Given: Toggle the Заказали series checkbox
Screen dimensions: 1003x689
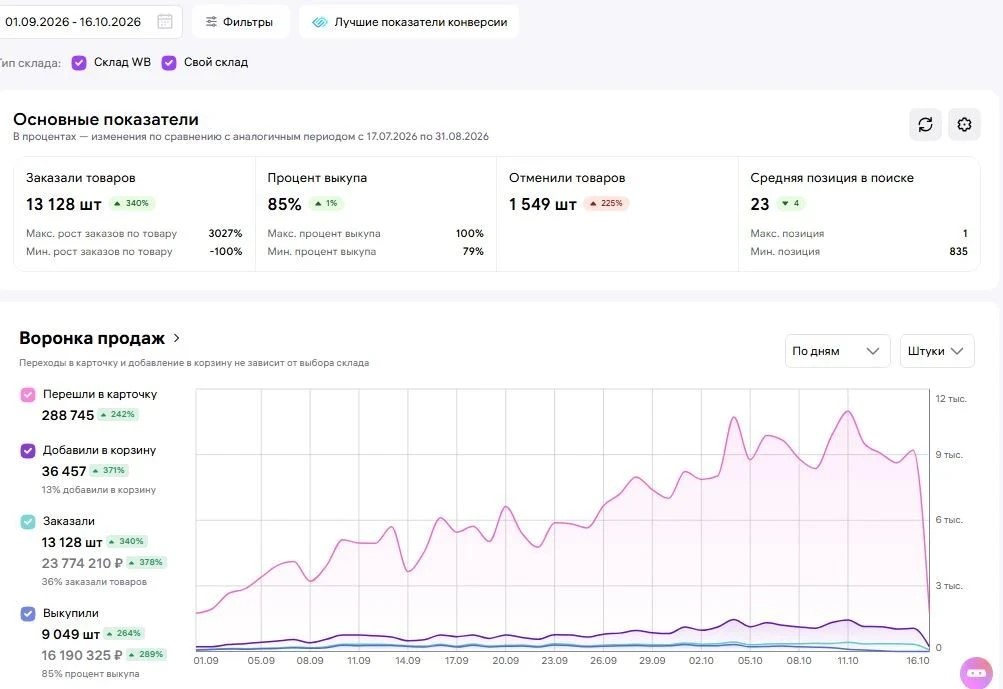Looking at the screenshot, I should 28,521.
